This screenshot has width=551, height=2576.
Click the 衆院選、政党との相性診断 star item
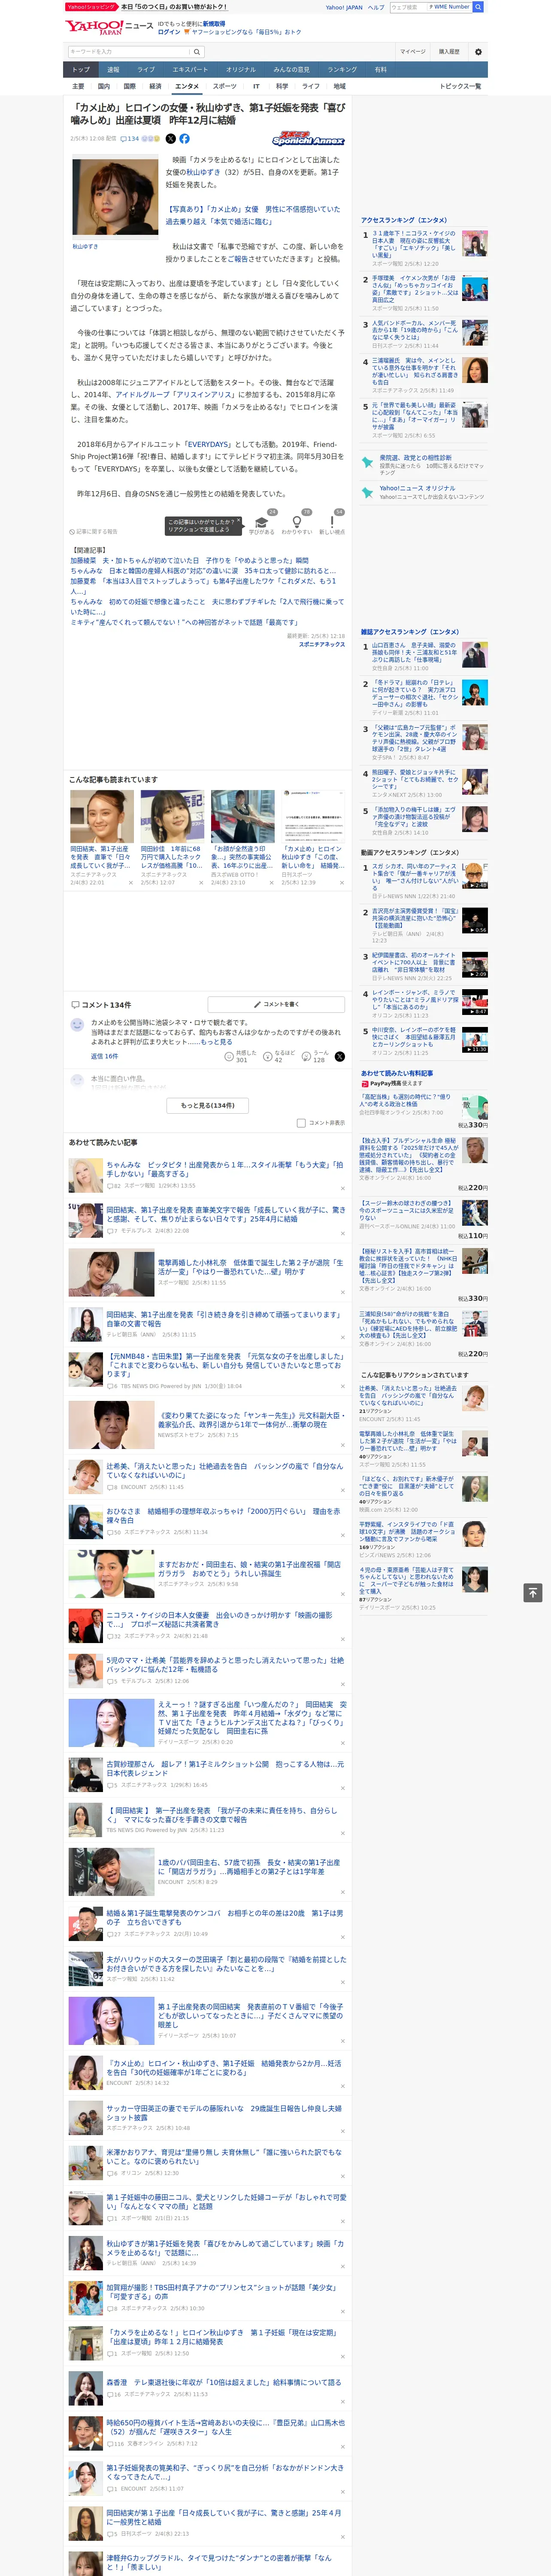pos(424,465)
